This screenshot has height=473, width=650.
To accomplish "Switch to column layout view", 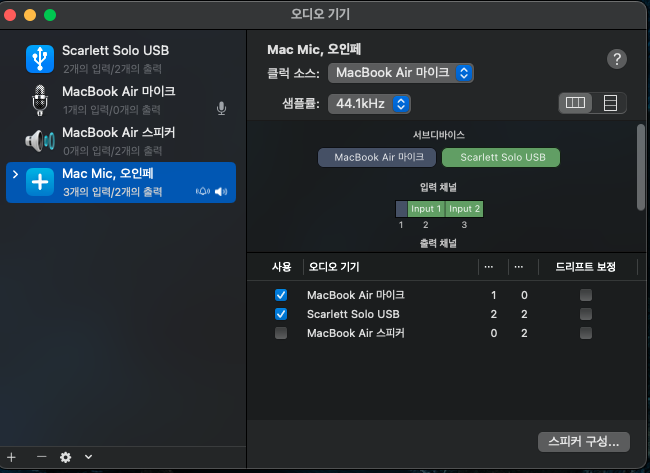I will (x=575, y=102).
